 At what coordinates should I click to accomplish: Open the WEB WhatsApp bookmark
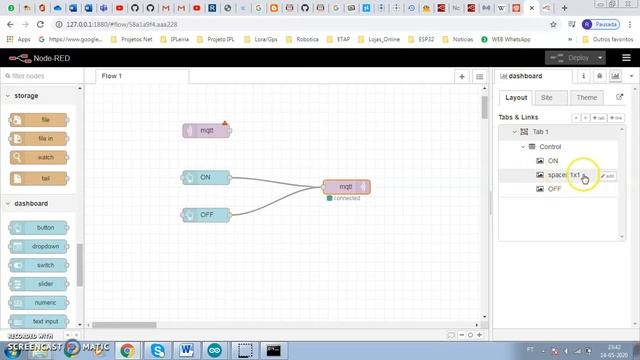coord(506,40)
